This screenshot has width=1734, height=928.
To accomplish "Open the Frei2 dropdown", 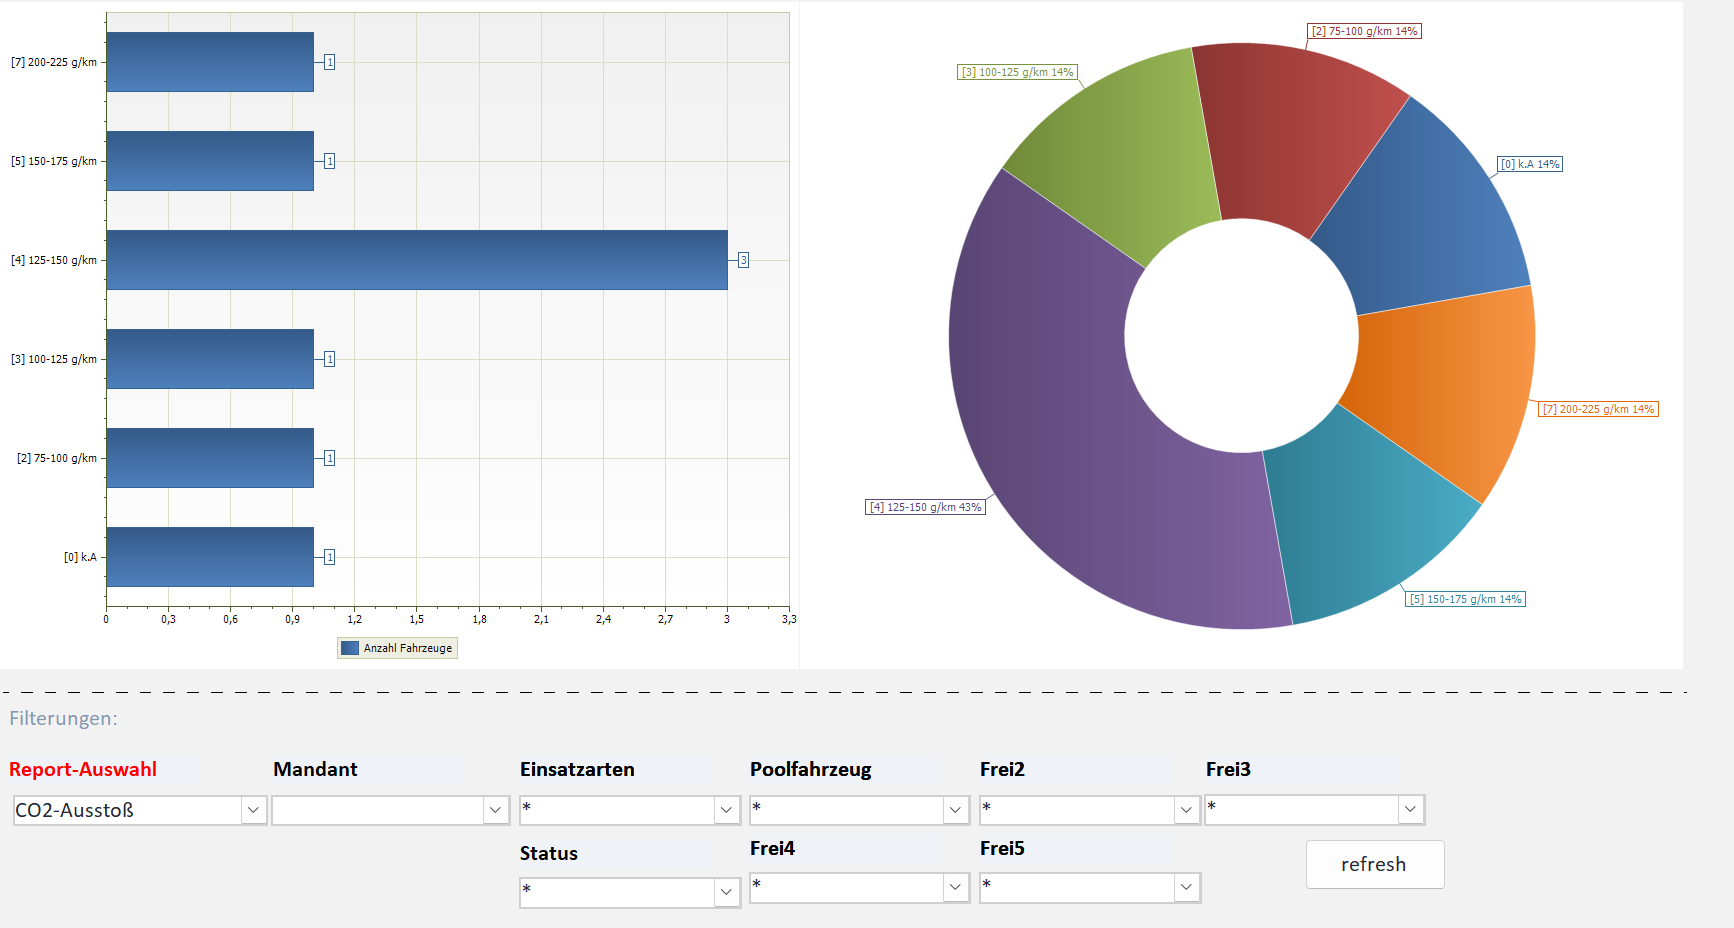I will click(1090, 810).
